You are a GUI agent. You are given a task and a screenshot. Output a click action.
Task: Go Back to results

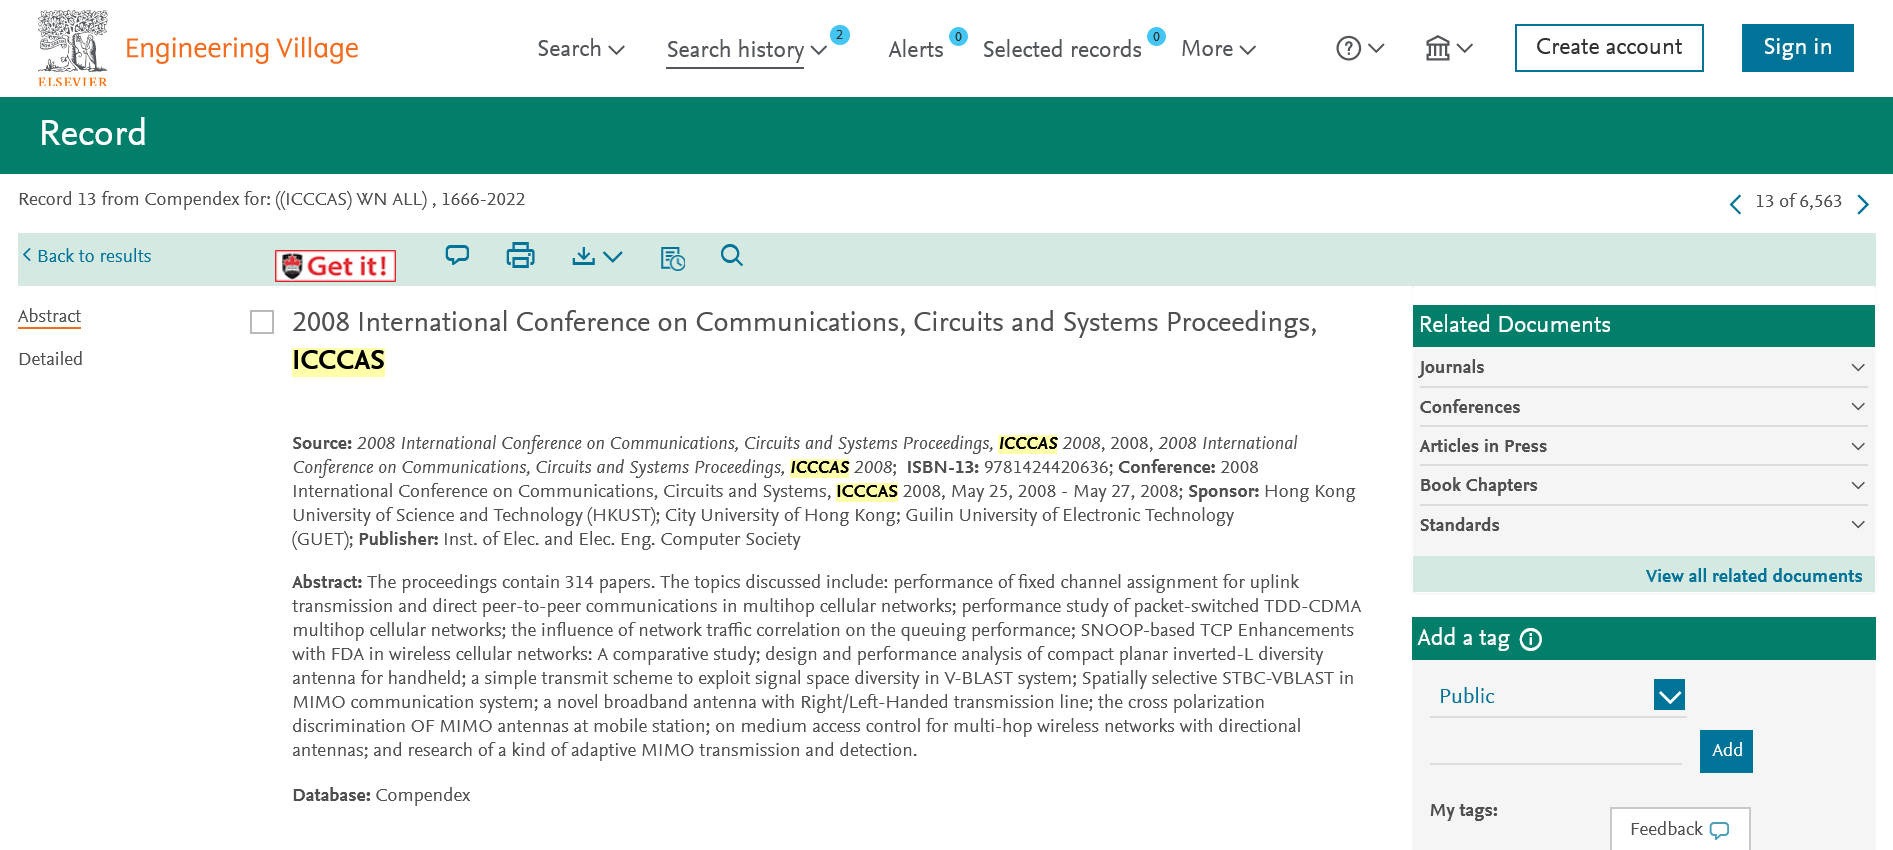point(87,256)
